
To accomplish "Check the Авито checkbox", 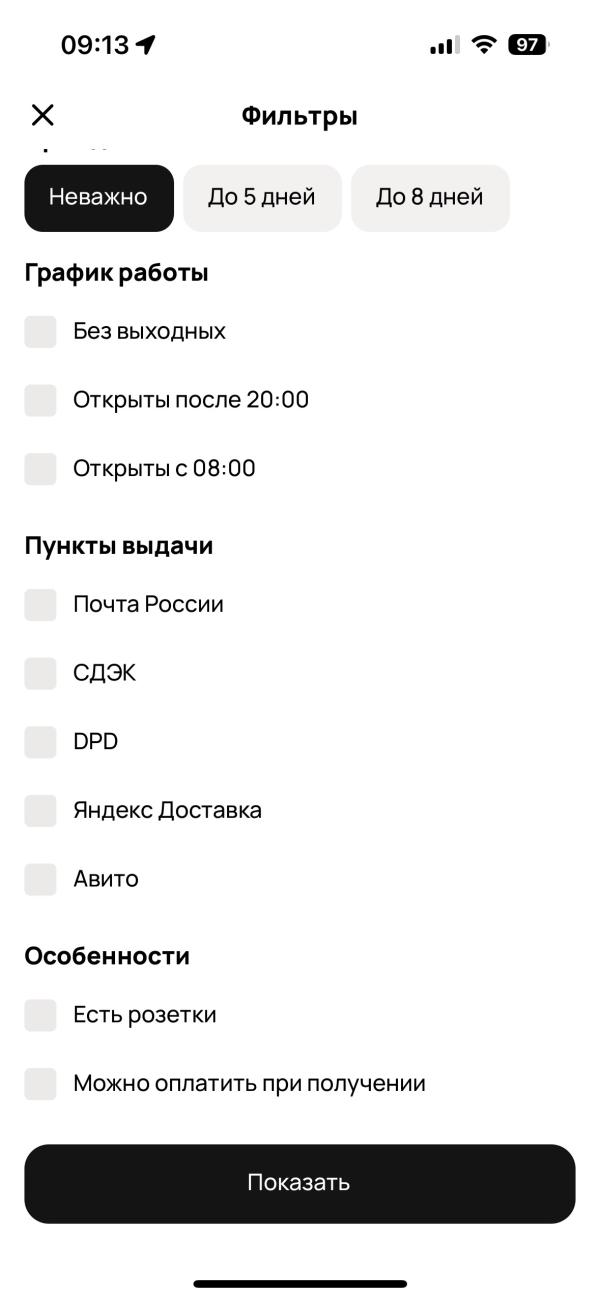I will point(39,878).
